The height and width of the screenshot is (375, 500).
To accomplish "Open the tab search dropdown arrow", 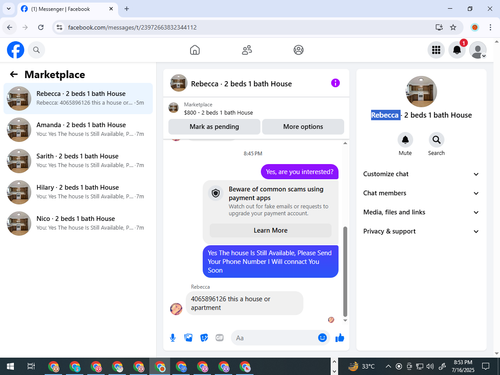I will pos(9,9).
